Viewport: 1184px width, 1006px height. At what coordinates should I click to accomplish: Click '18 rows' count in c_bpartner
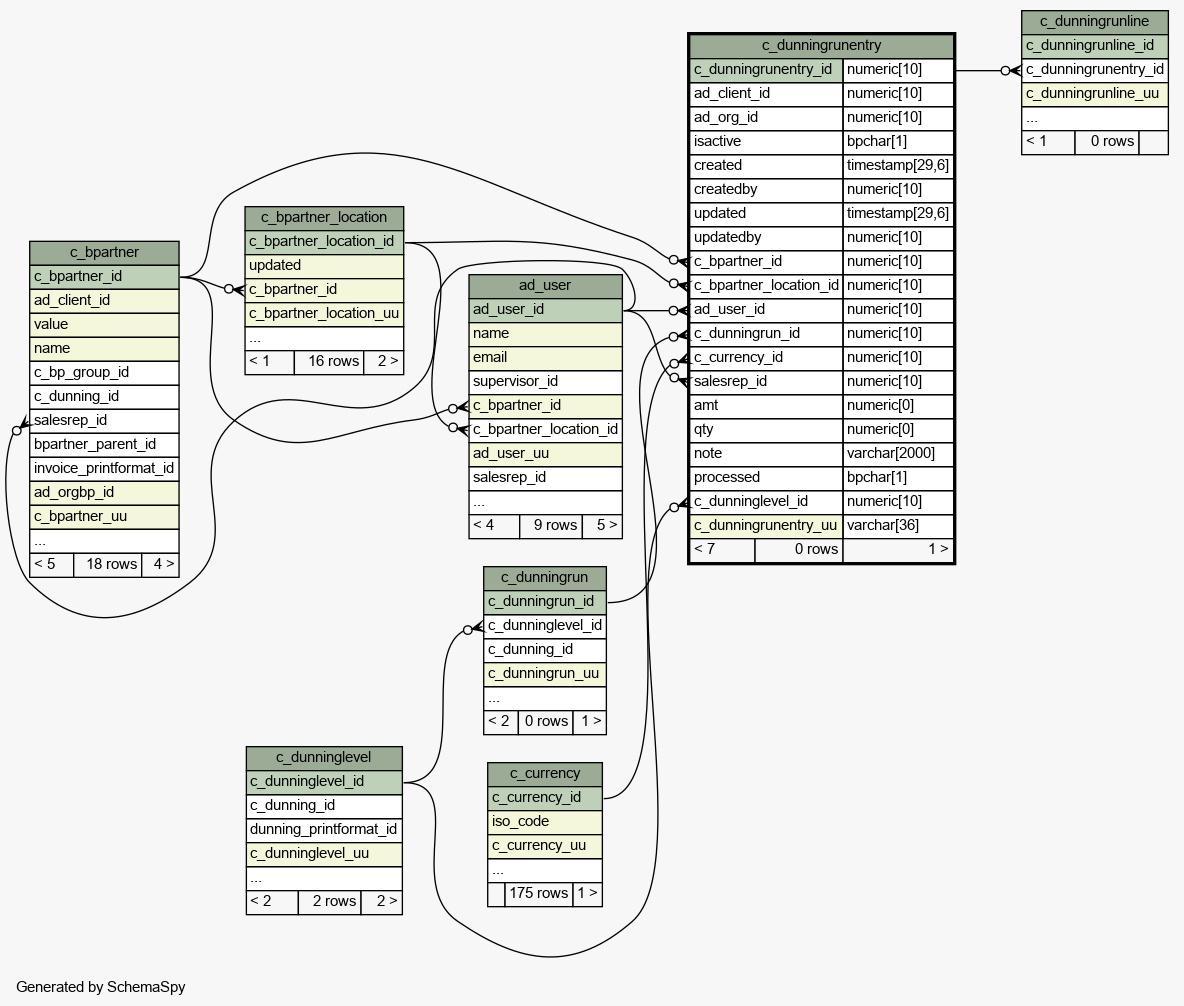click(108, 565)
